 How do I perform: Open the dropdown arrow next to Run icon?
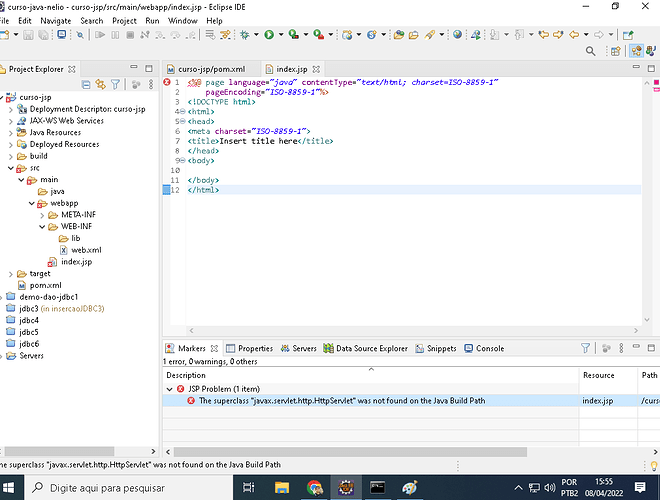pyautogui.click(x=281, y=35)
